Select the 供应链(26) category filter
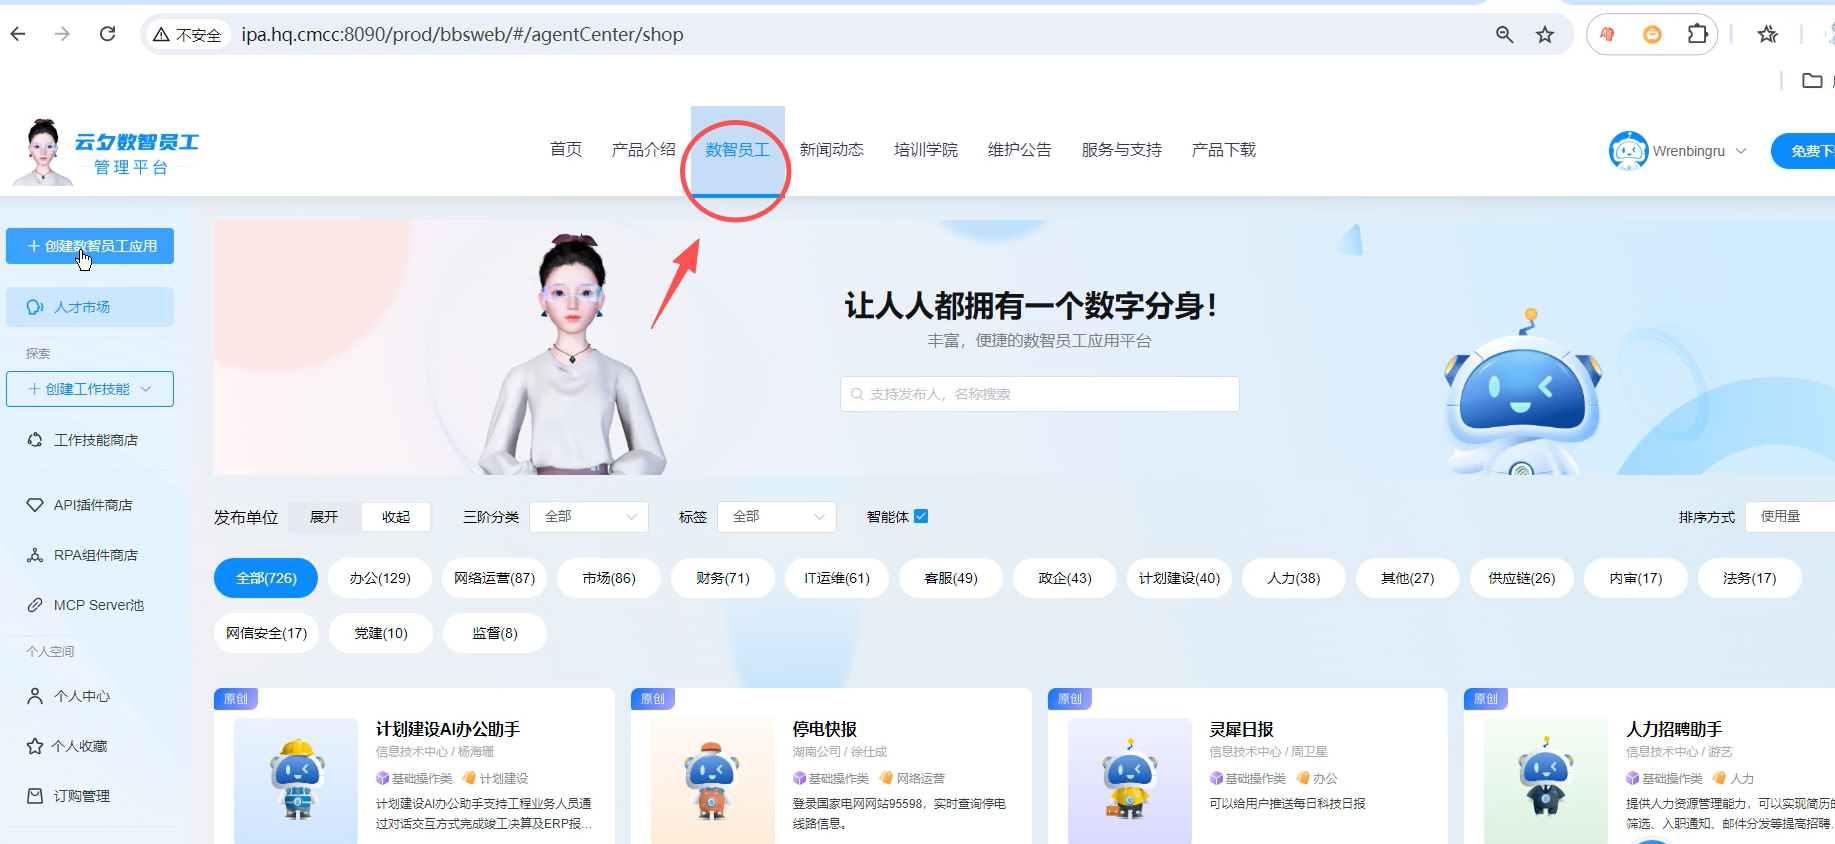The height and width of the screenshot is (844, 1835). pos(1522,578)
